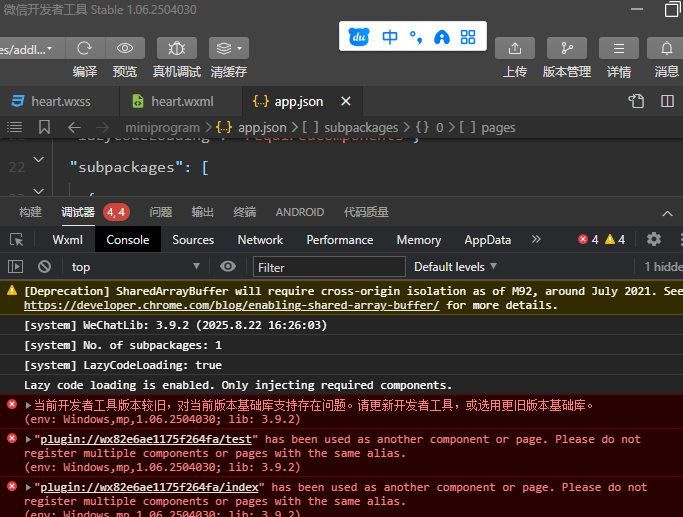This screenshot has height=517, width=683.
Task: Click the bookmark icon in breadcrumb bar
Action: point(44,127)
